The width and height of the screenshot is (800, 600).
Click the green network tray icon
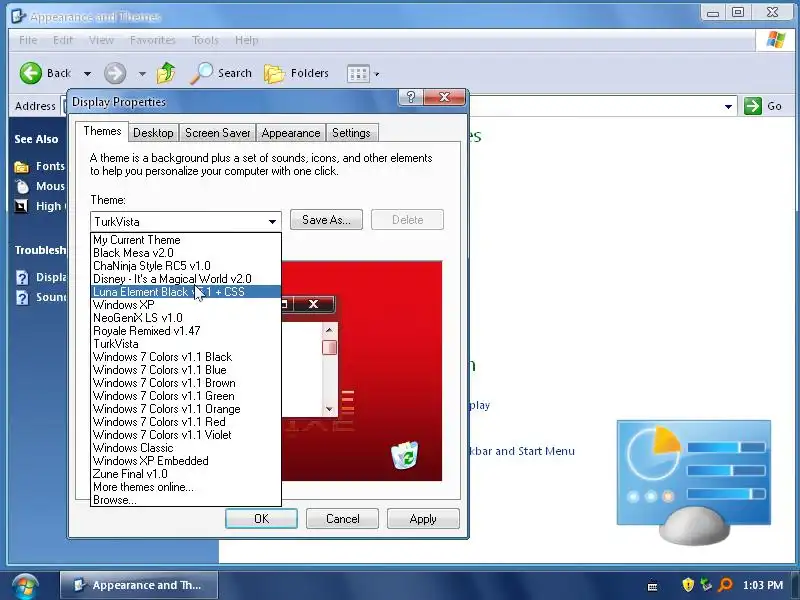[706, 585]
